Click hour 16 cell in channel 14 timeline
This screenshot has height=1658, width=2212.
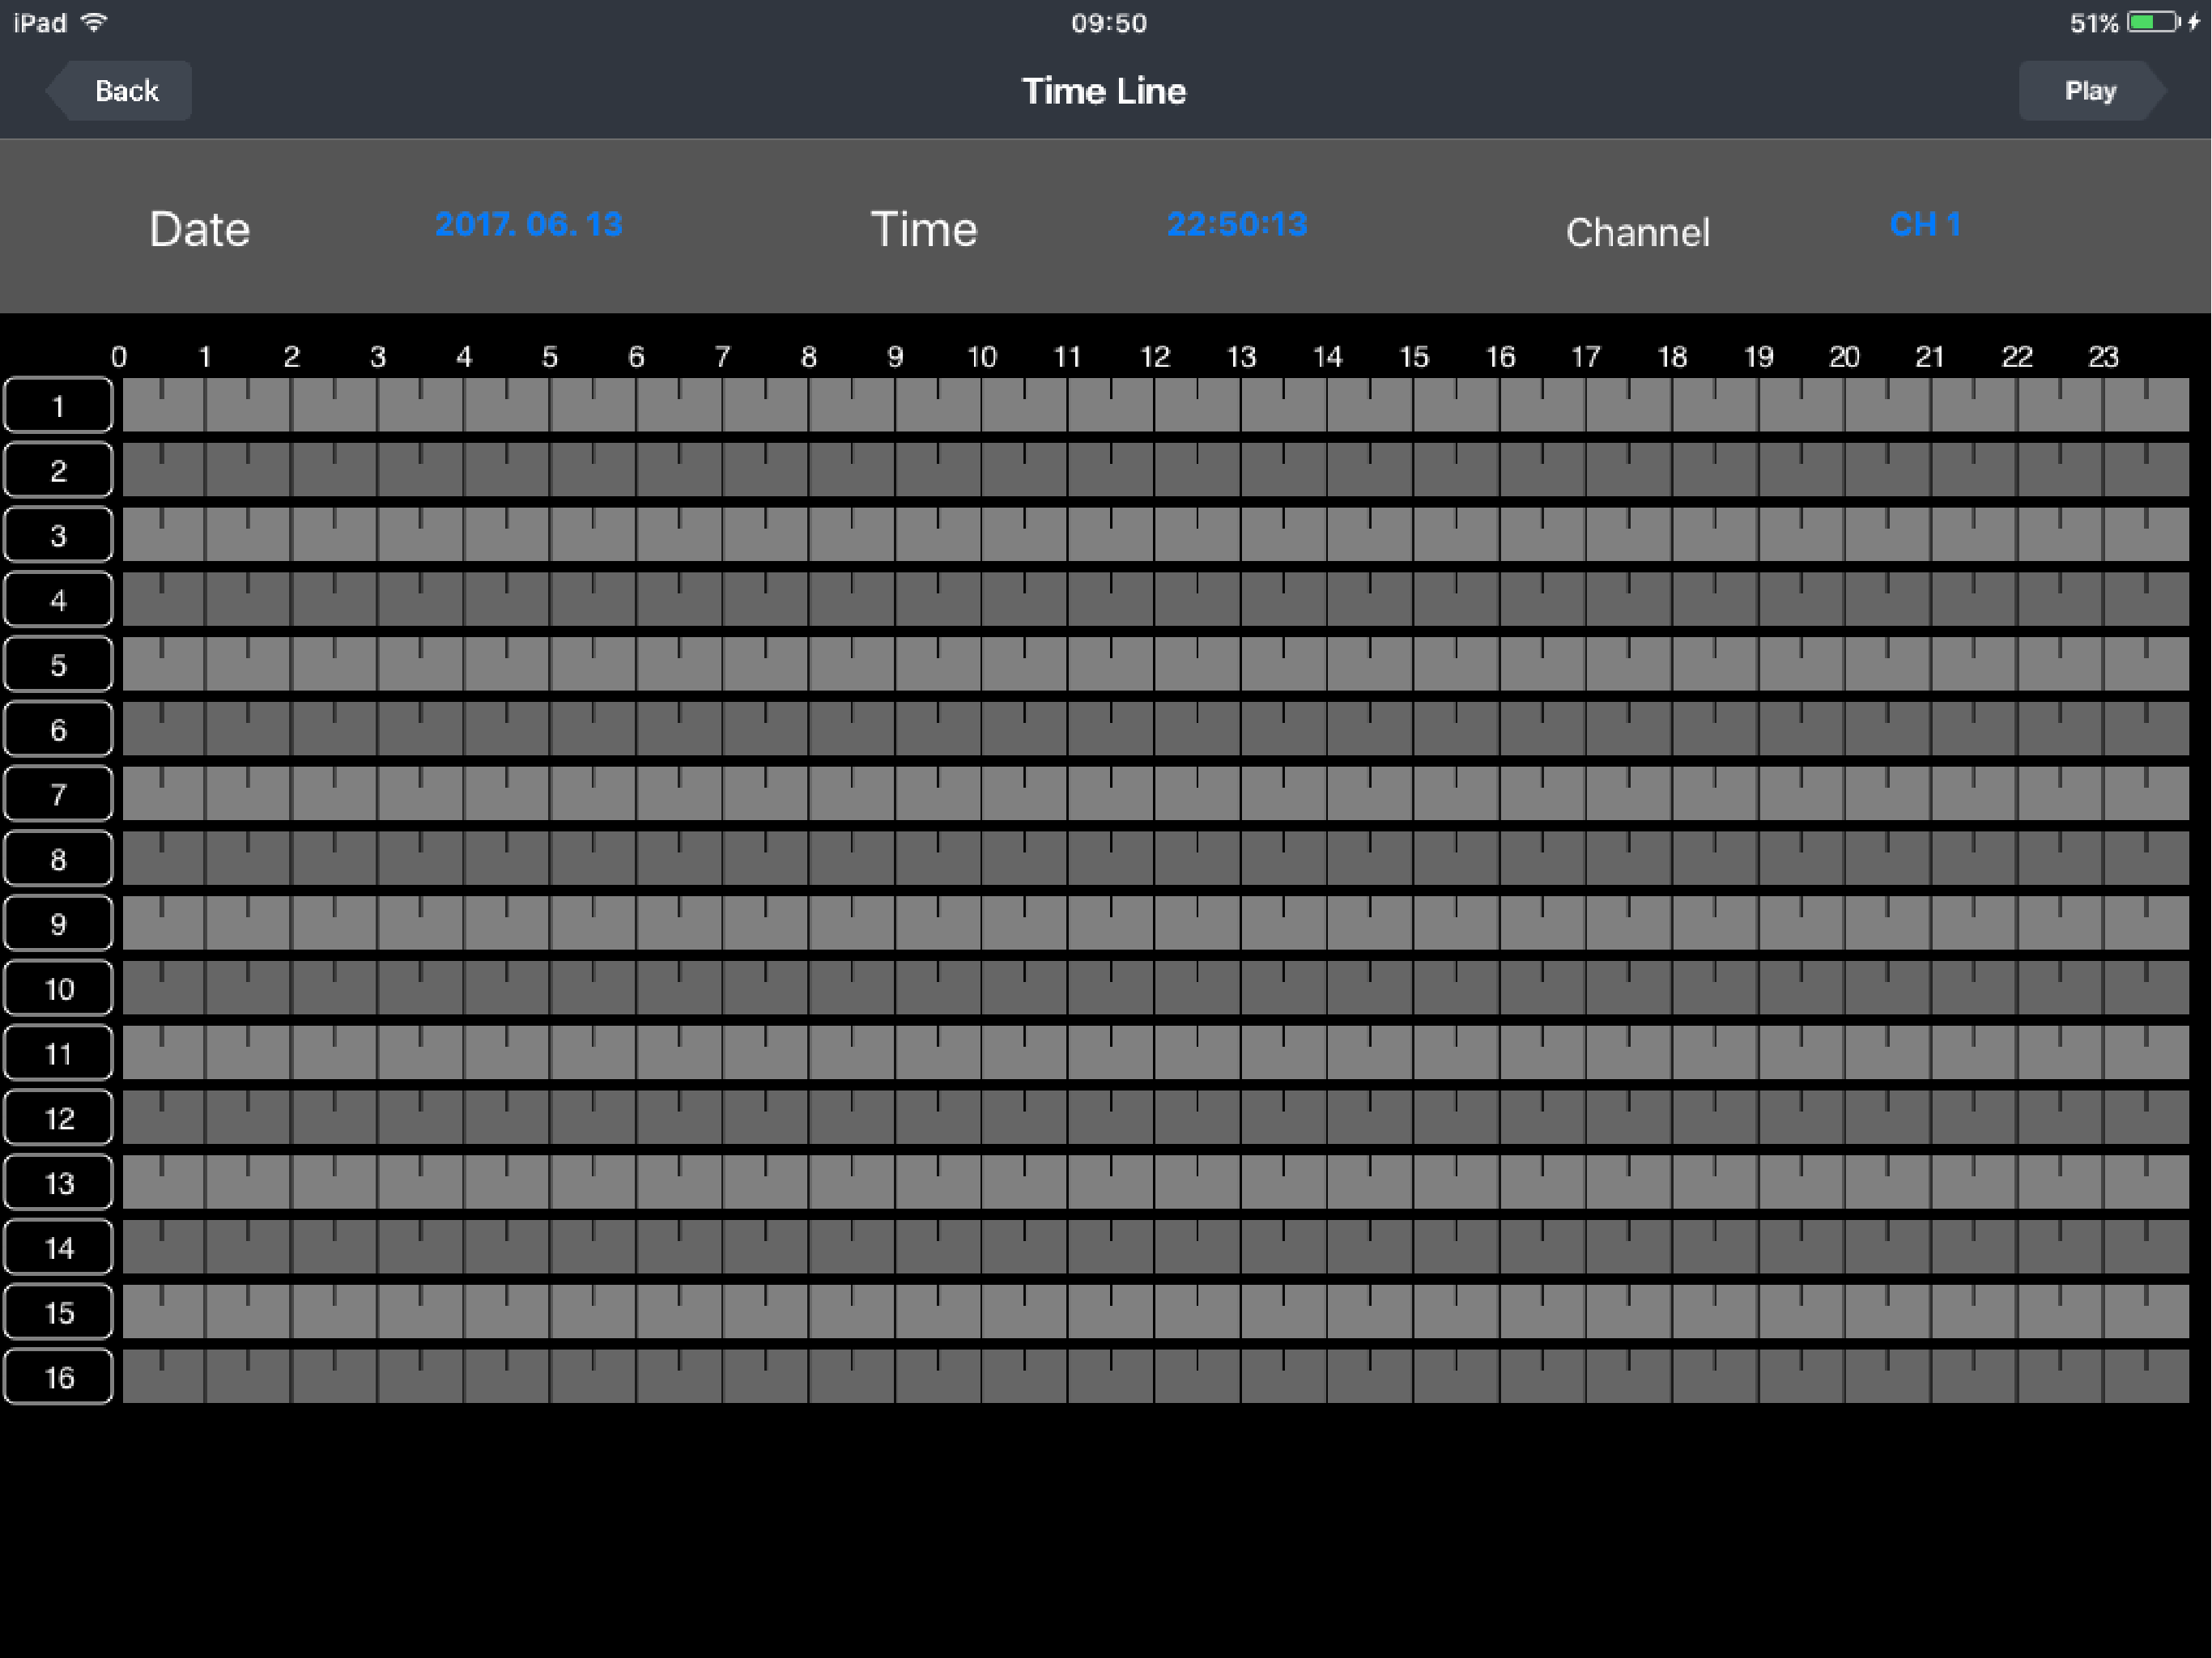pos(1542,1247)
